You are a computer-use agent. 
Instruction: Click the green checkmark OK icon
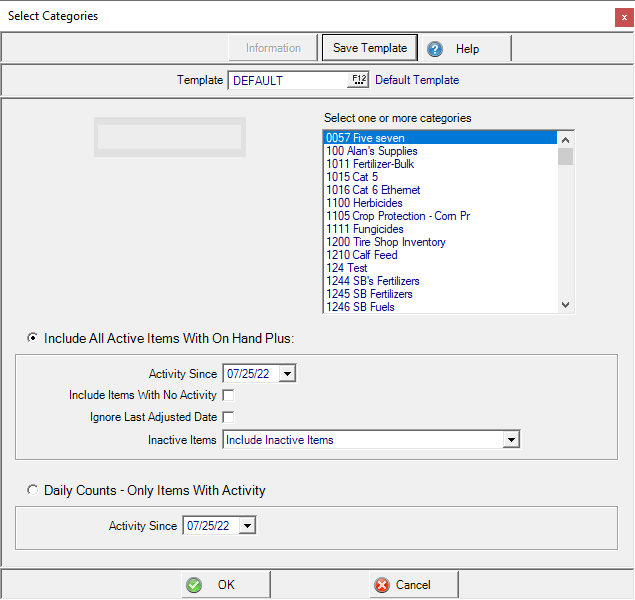pyautogui.click(x=194, y=585)
